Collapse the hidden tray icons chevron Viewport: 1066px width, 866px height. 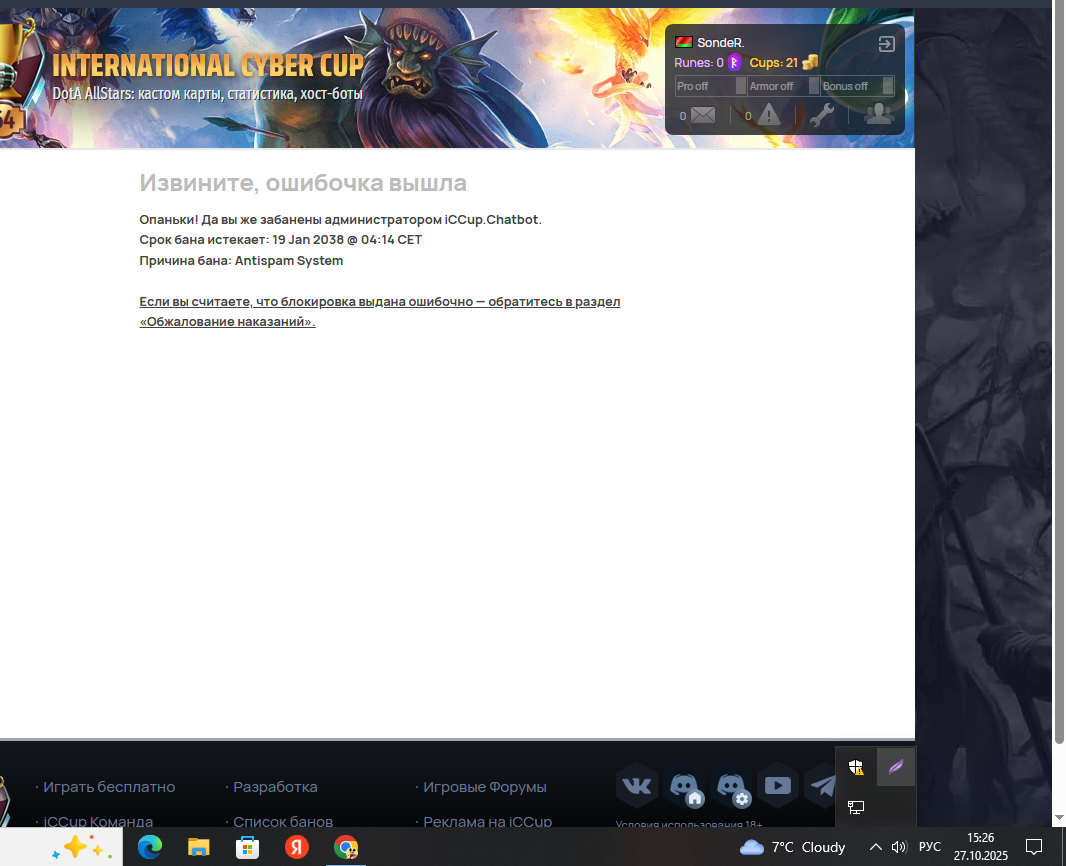(876, 847)
